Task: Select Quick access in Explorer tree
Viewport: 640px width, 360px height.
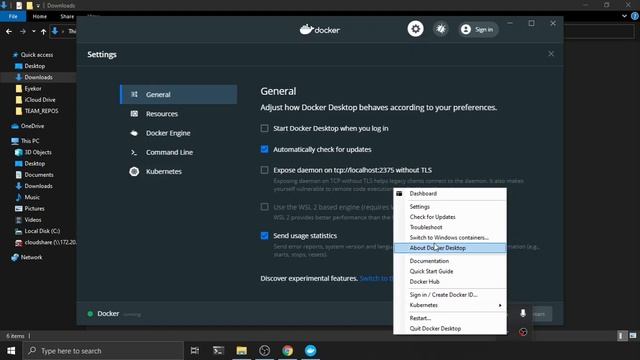Action: click(37, 55)
